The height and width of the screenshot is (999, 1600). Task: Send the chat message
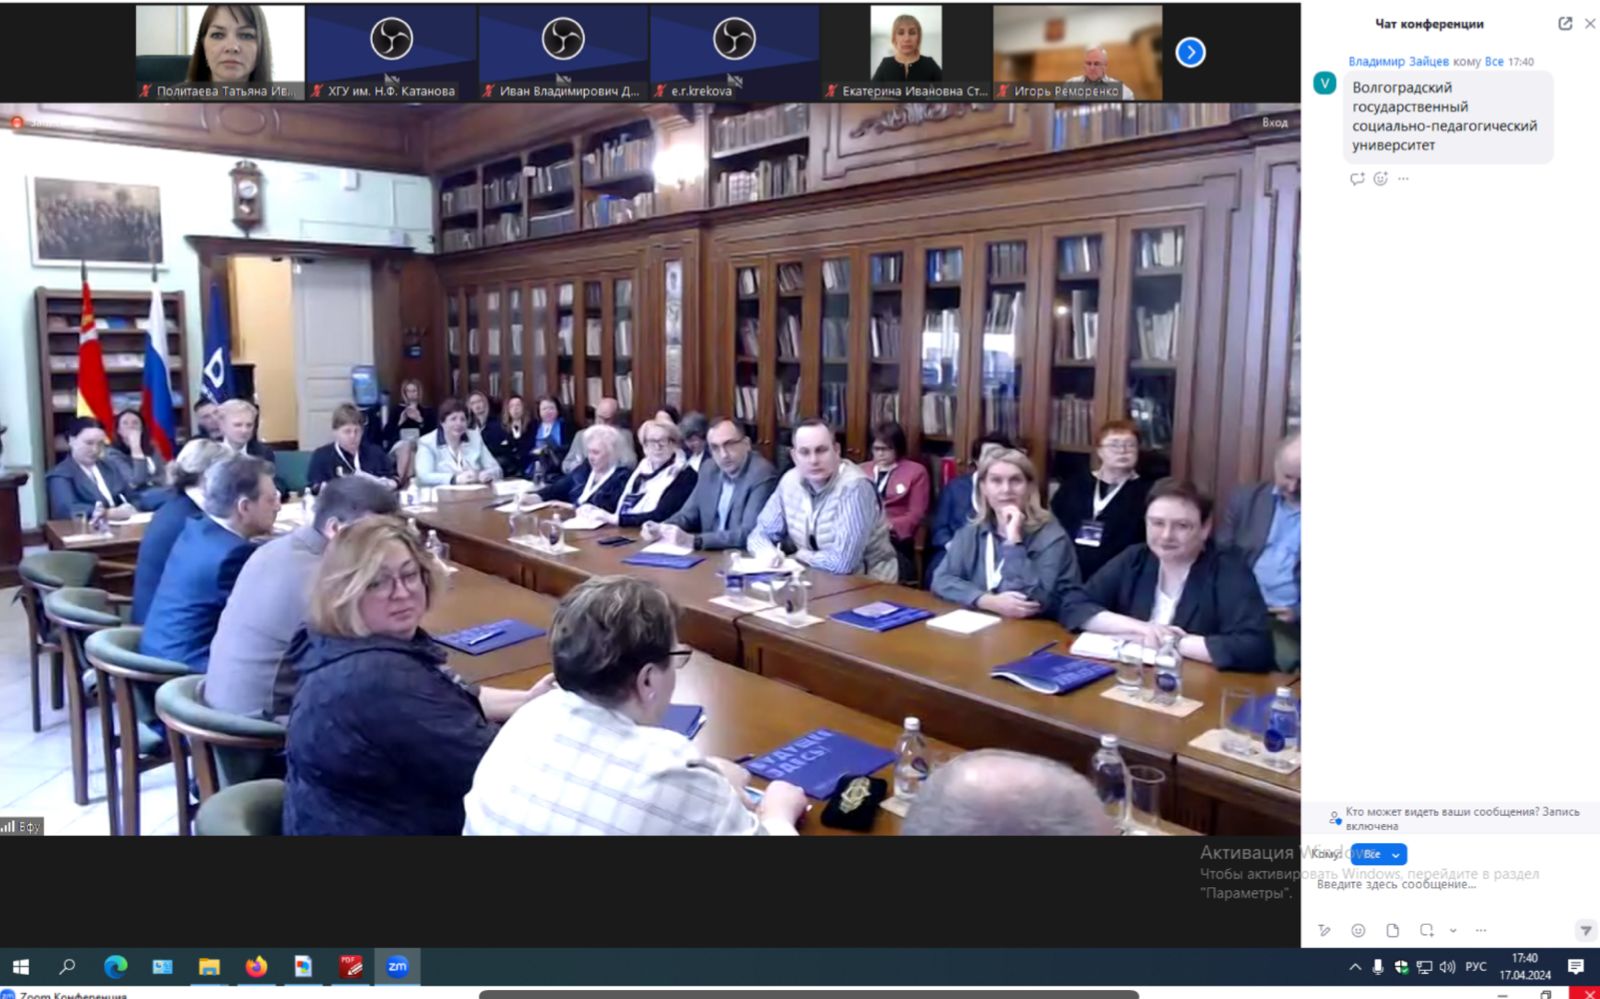[x=1585, y=931]
